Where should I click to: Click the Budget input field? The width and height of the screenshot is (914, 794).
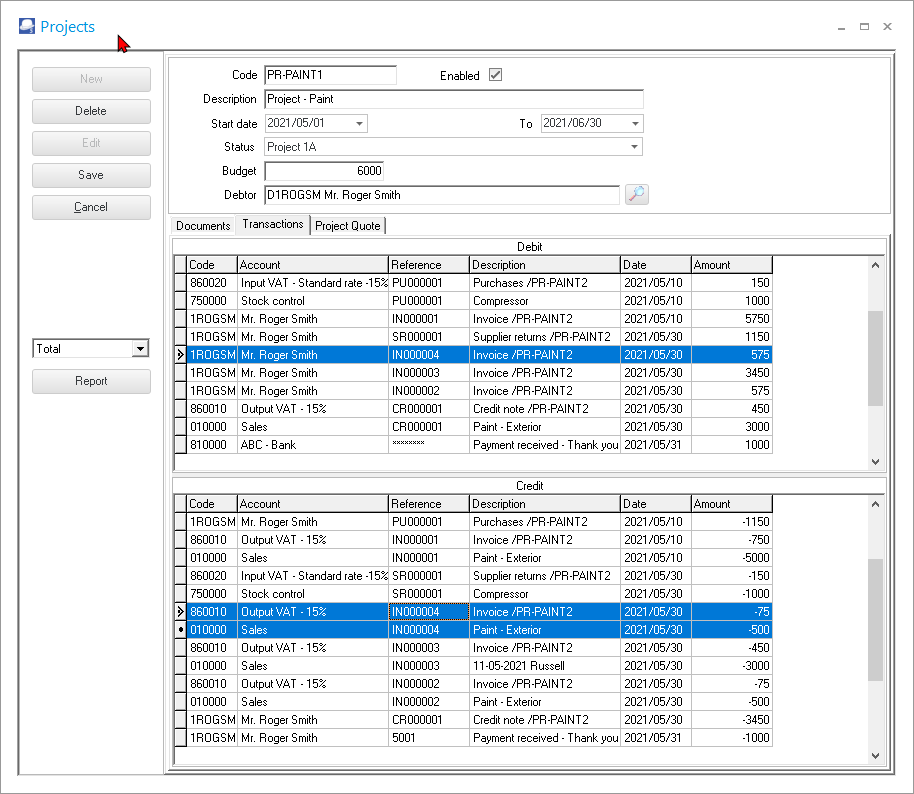pyautogui.click(x=324, y=171)
